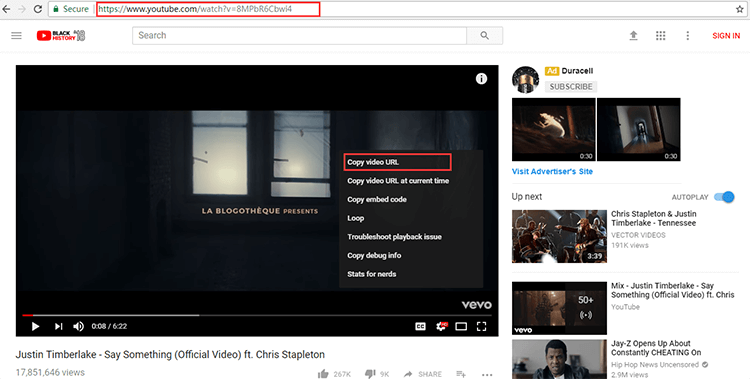Click the browser forward arrow
This screenshot has height=379, width=750.
tap(22, 9)
